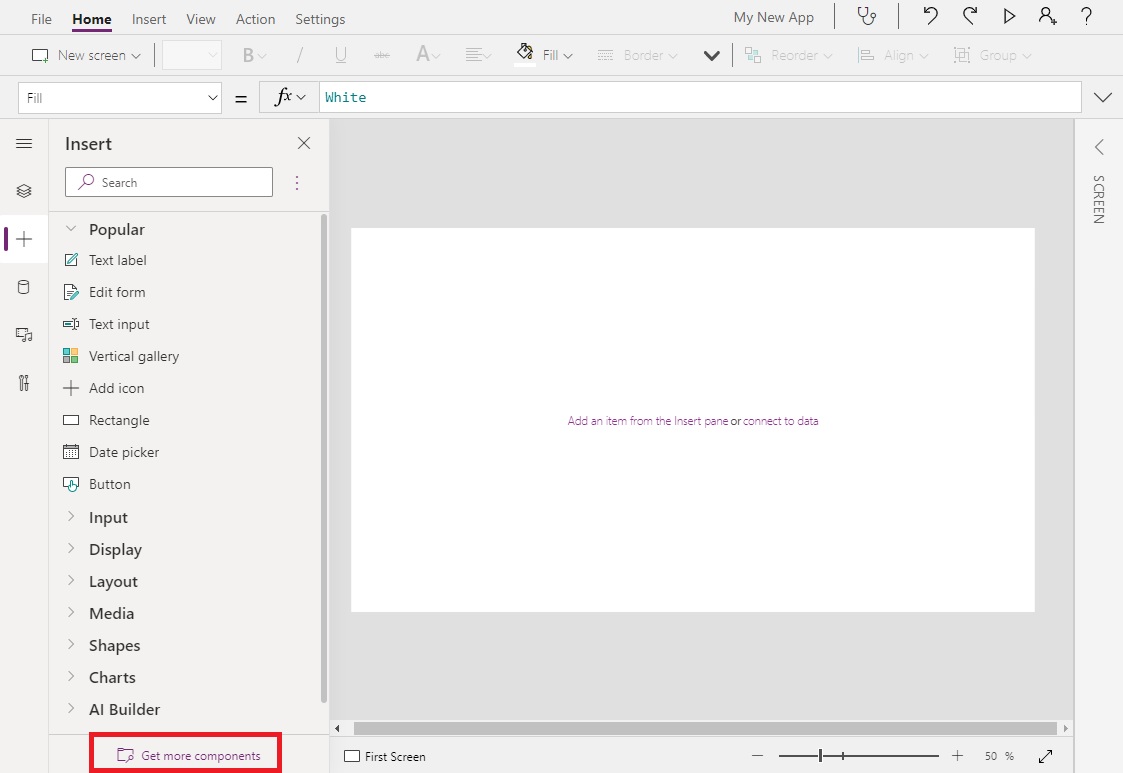Adjust the zoom slider handle
The width and height of the screenshot is (1123, 773).
point(821,756)
